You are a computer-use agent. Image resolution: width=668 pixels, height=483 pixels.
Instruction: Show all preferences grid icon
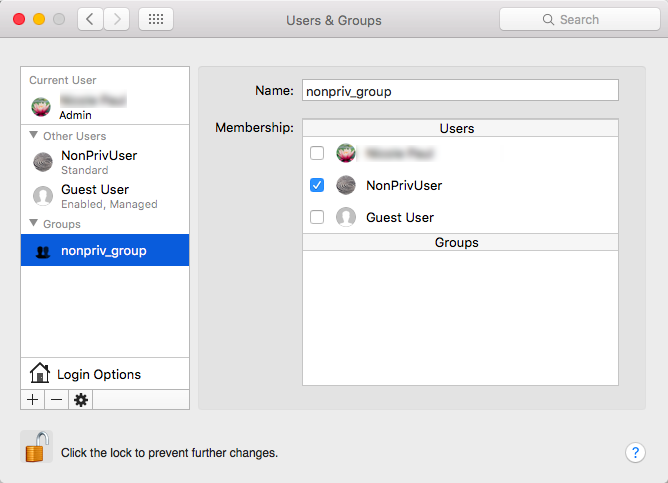[x=155, y=19]
